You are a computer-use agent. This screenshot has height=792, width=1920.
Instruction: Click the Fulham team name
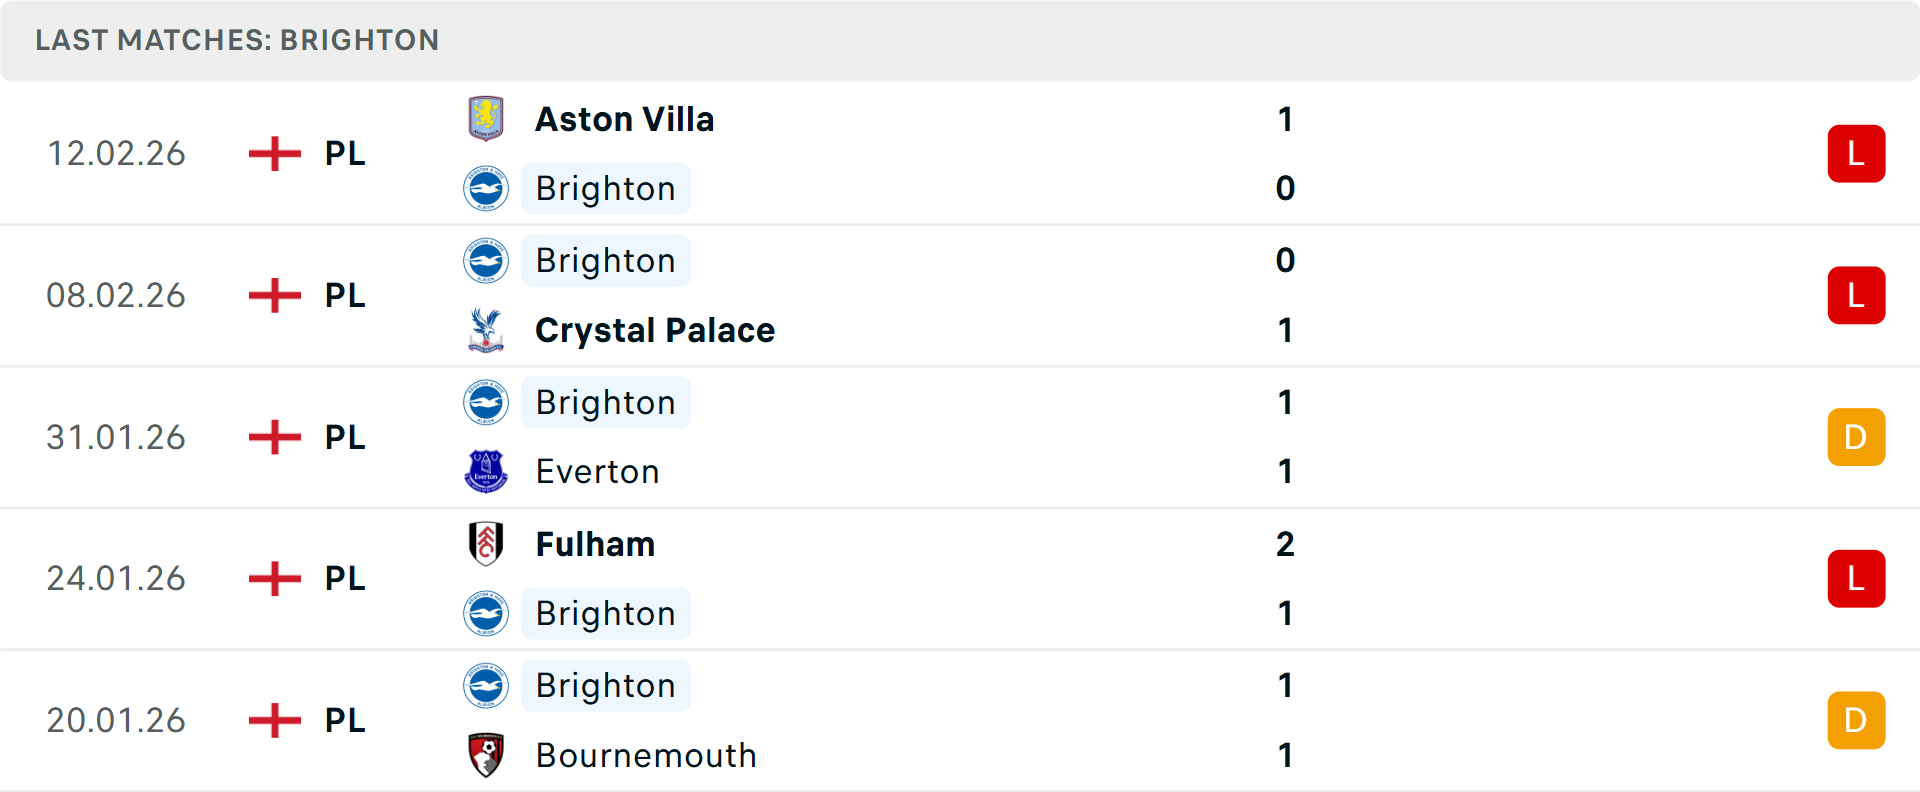coord(595,544)
